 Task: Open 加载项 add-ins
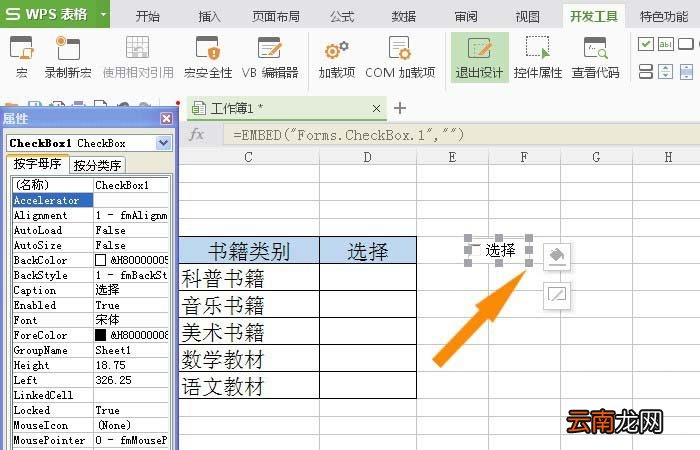[337, 58]
